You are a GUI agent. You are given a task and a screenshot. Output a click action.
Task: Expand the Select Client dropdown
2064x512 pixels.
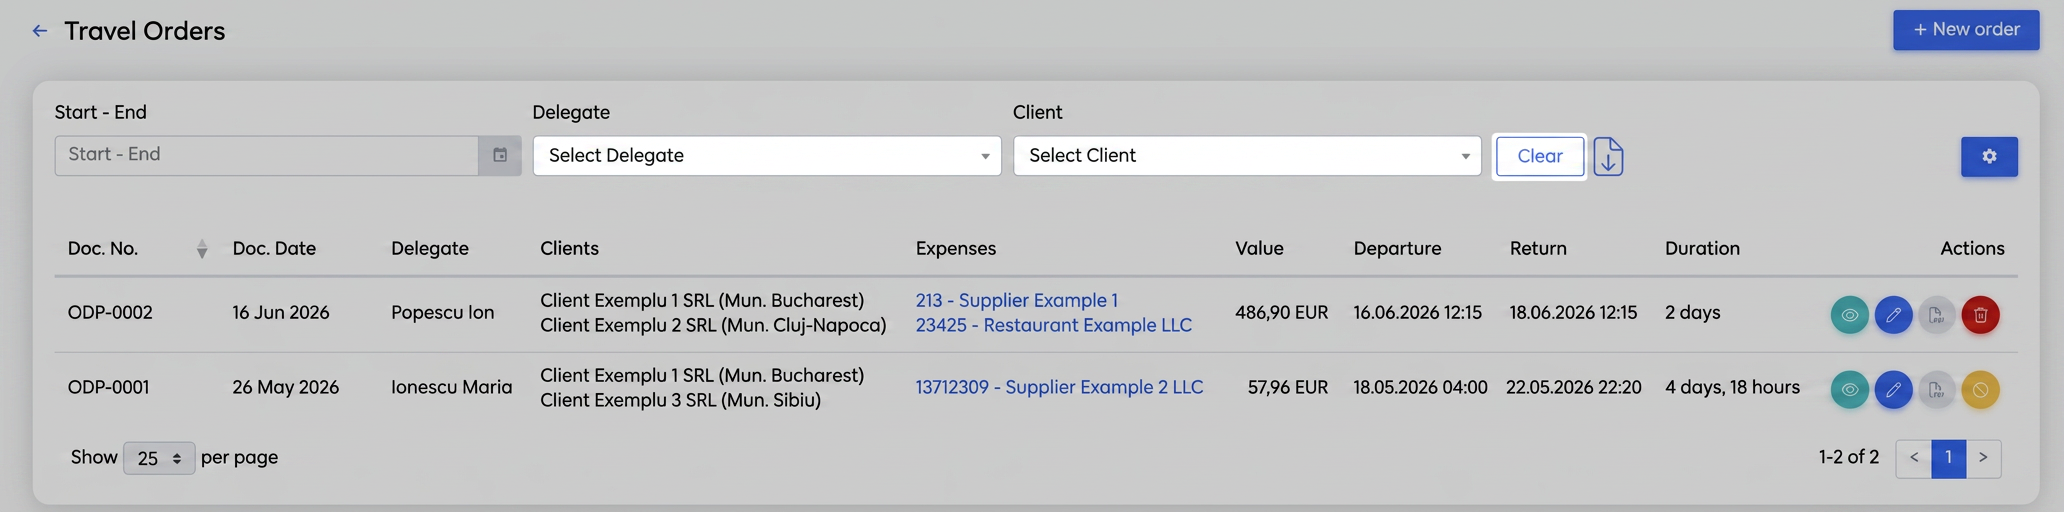[x=1247, y=156]
